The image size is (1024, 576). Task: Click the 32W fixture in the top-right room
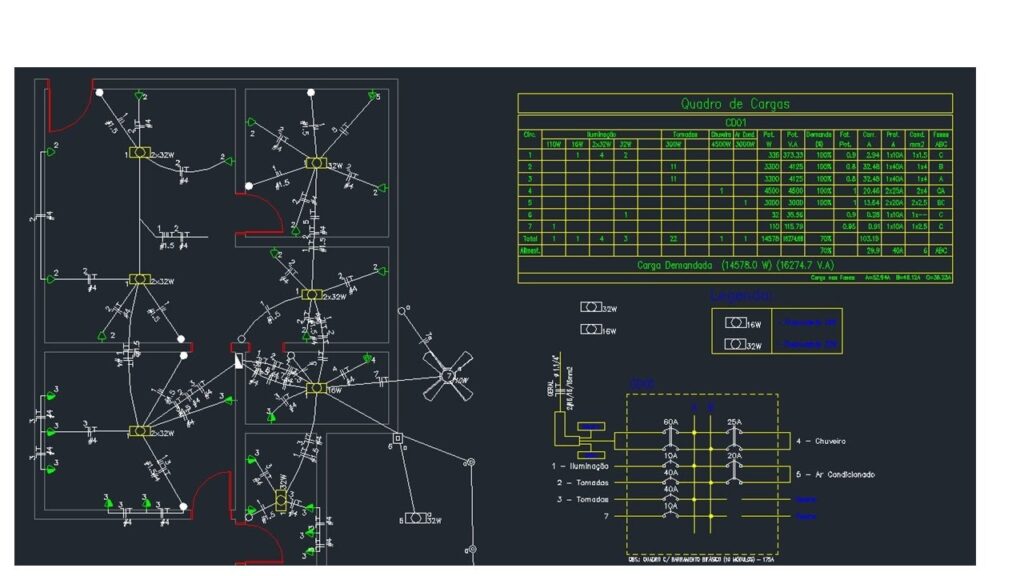pyautogui.click(x=315, y=162)
